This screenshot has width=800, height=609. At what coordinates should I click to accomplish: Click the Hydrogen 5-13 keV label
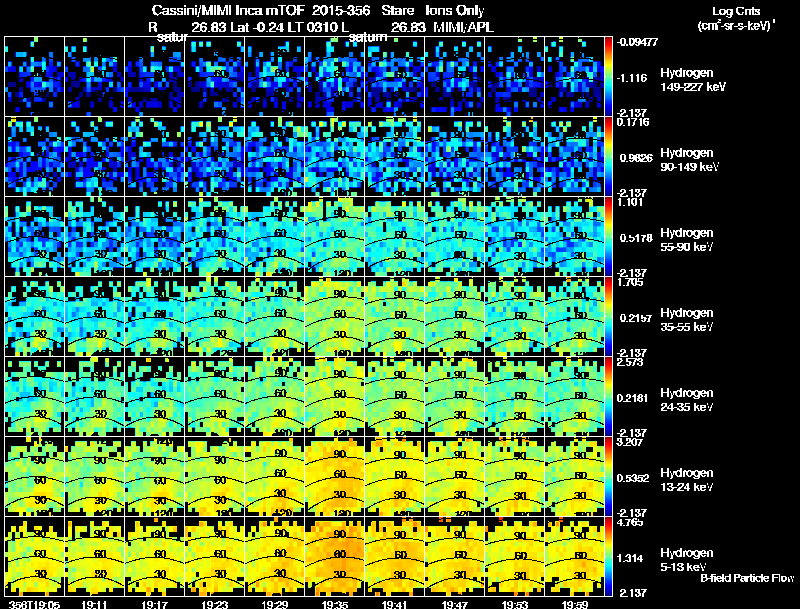tap(687, 560)
